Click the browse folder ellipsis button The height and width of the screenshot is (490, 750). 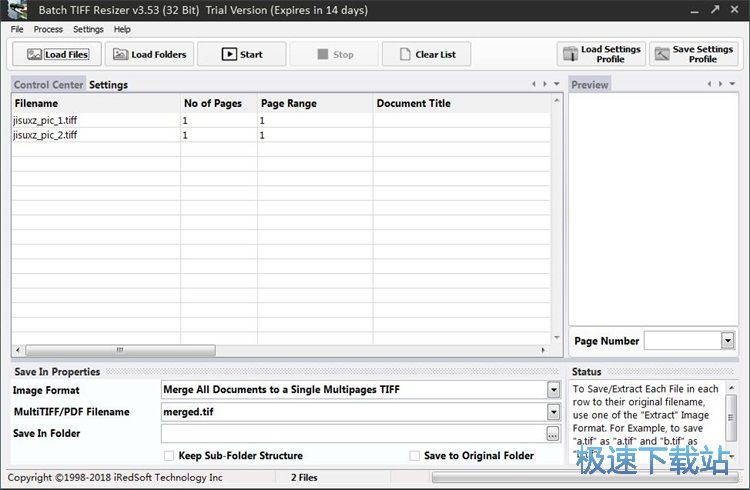pyautogui.click(x=552, y=434)
